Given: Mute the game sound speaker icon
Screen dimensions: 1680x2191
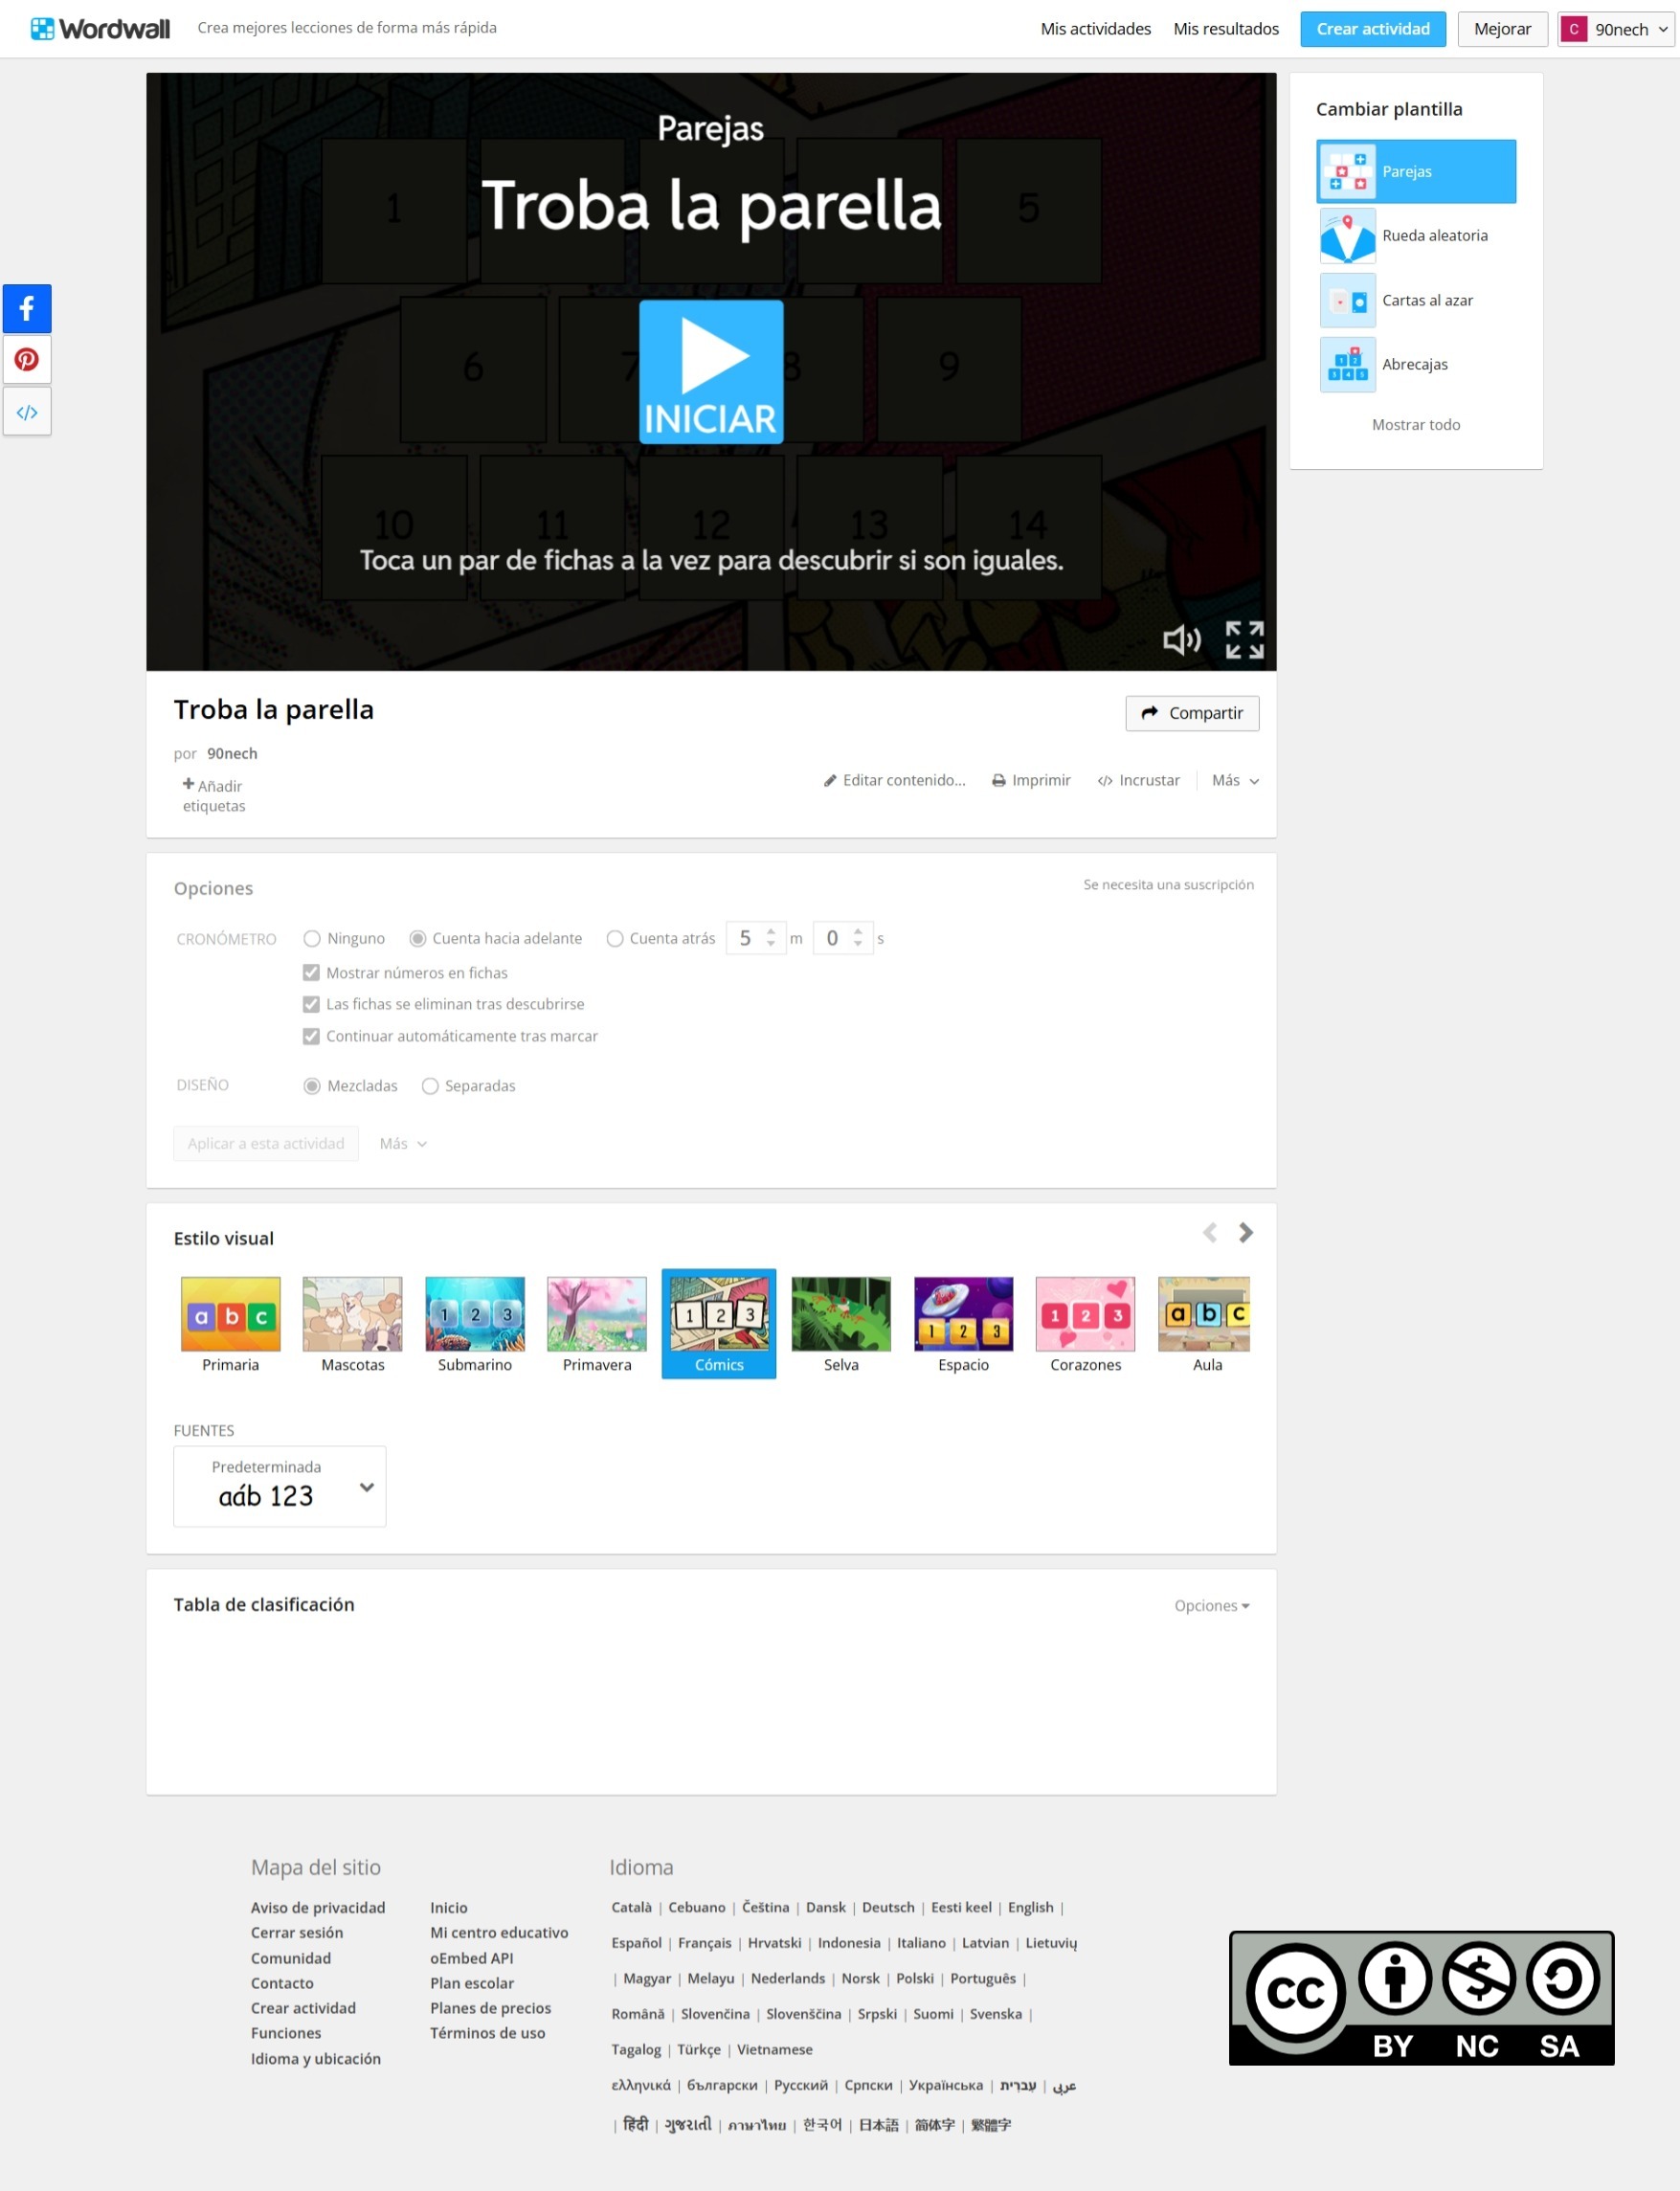Looking at the screenshot, I should click(1181, 640).
